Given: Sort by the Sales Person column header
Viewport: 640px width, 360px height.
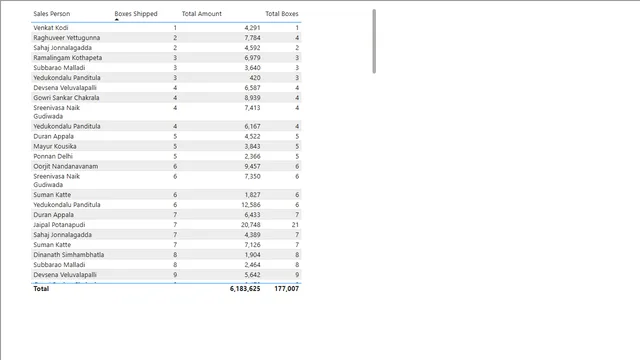Looking at the screenshot, I should click(x=52, y=13).
